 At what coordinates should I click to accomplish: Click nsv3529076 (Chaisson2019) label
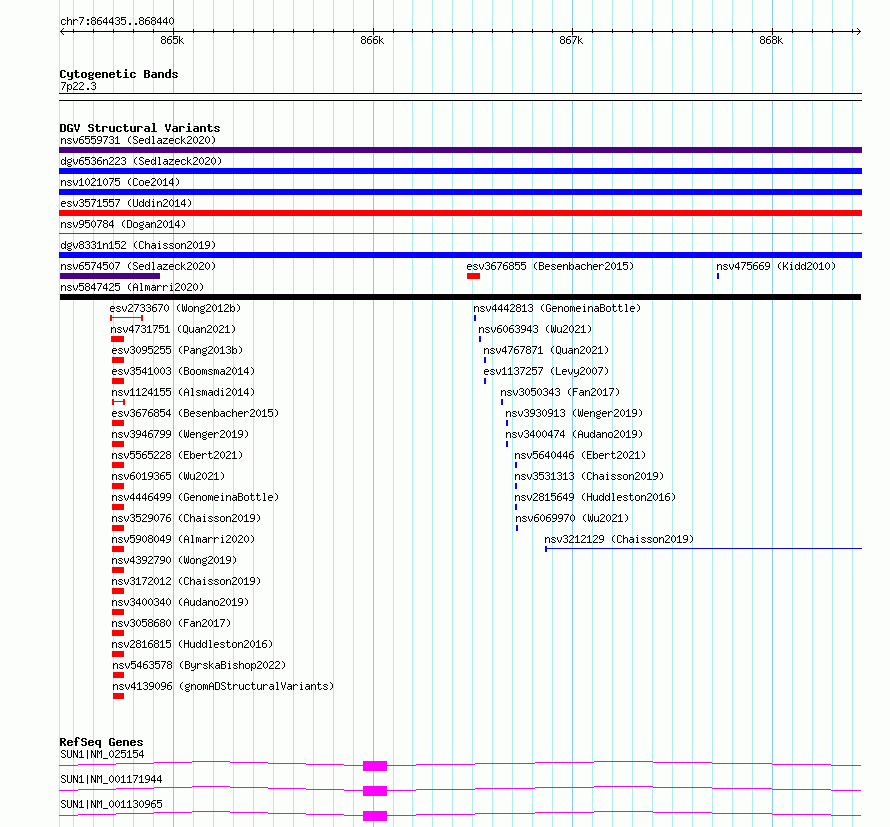(x=186, y=518)
